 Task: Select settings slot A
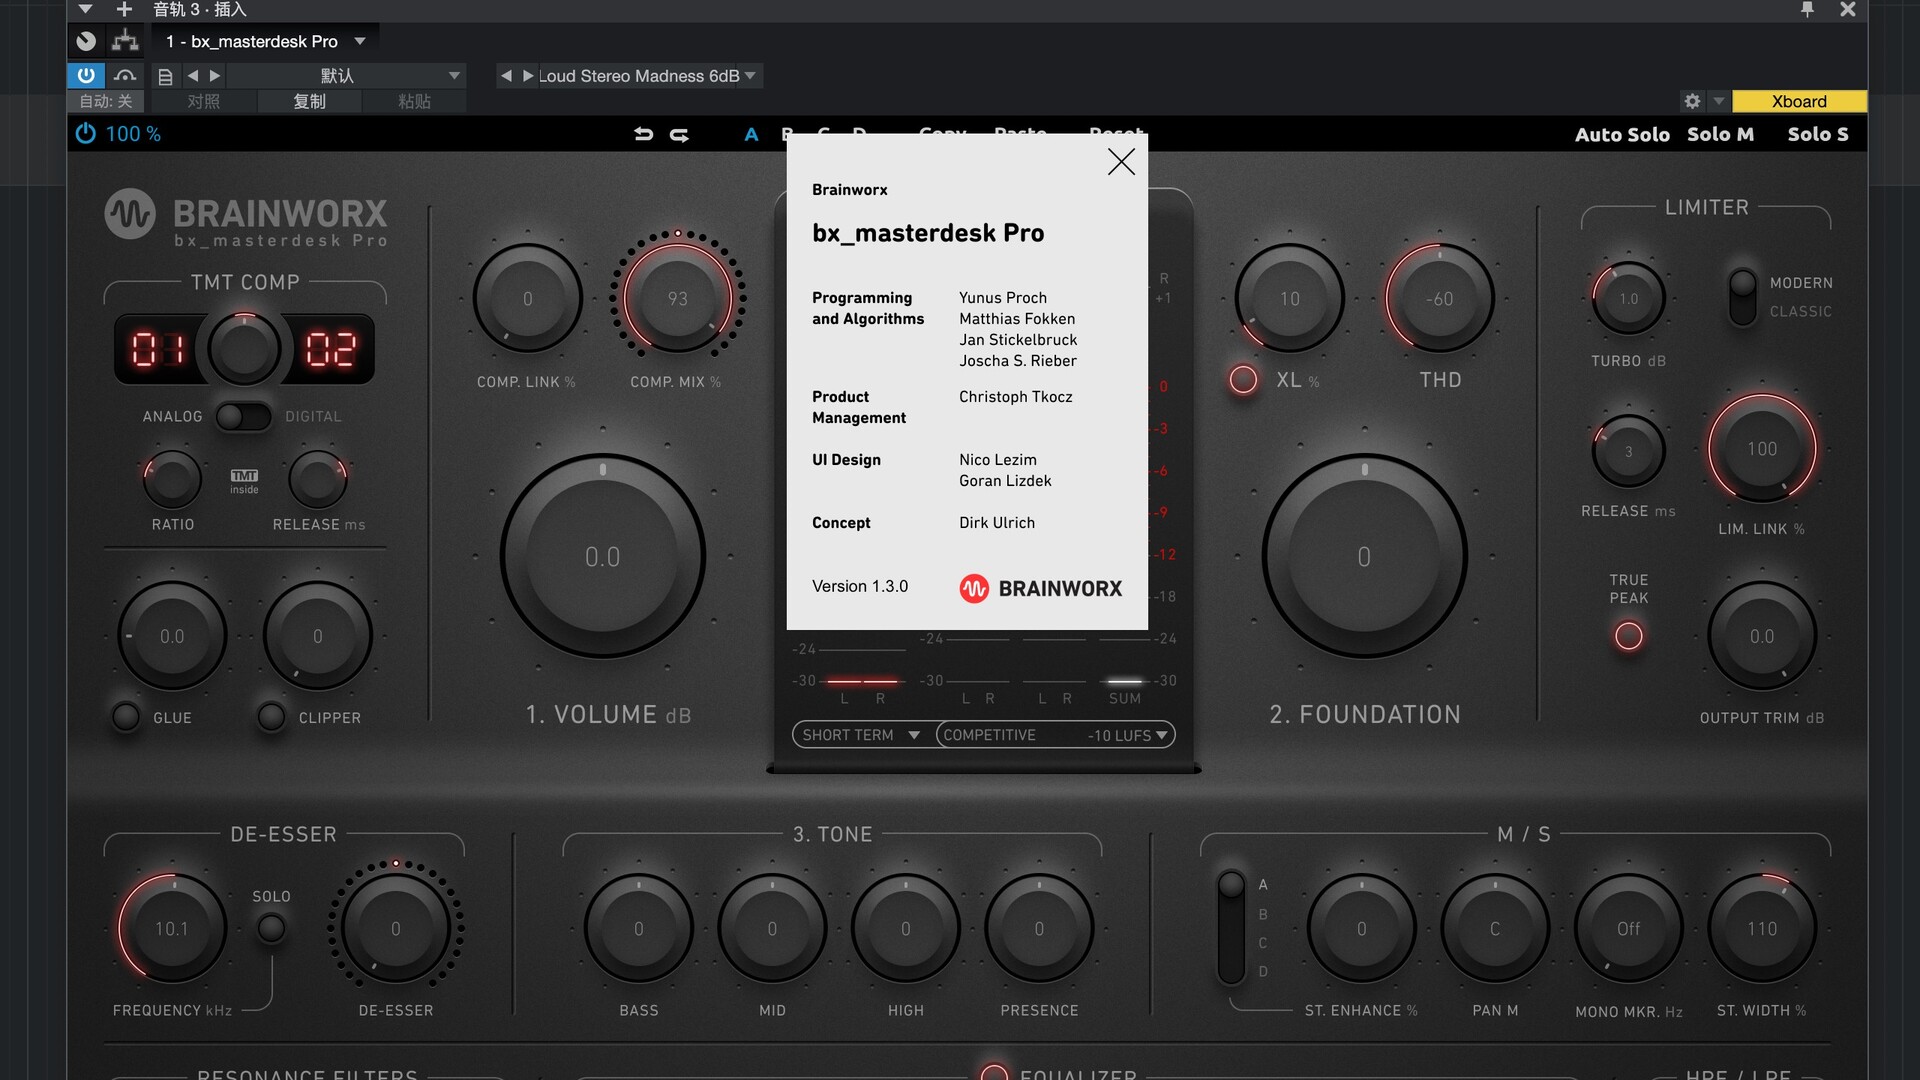click(751, 134)
